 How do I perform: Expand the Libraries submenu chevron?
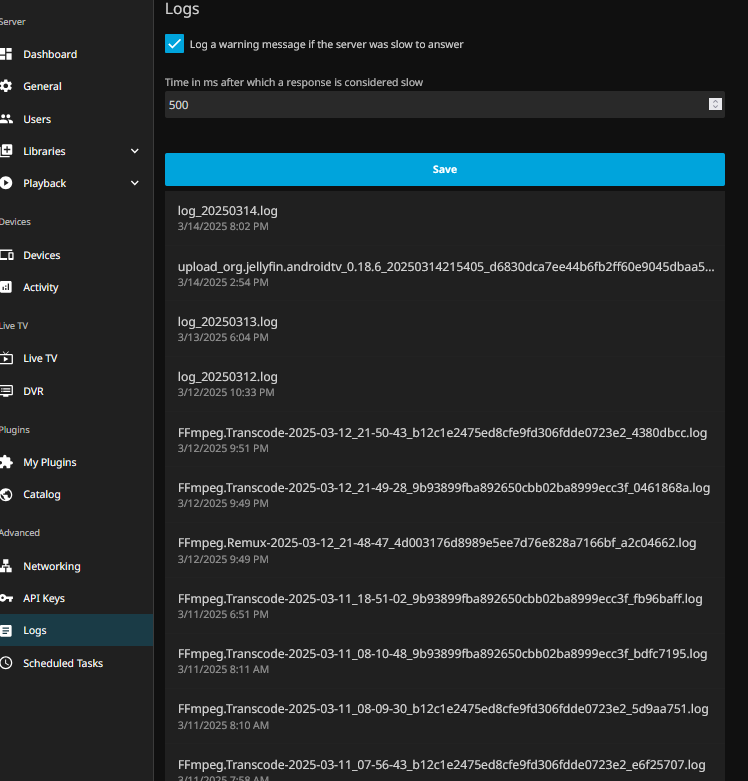[135, 151]
